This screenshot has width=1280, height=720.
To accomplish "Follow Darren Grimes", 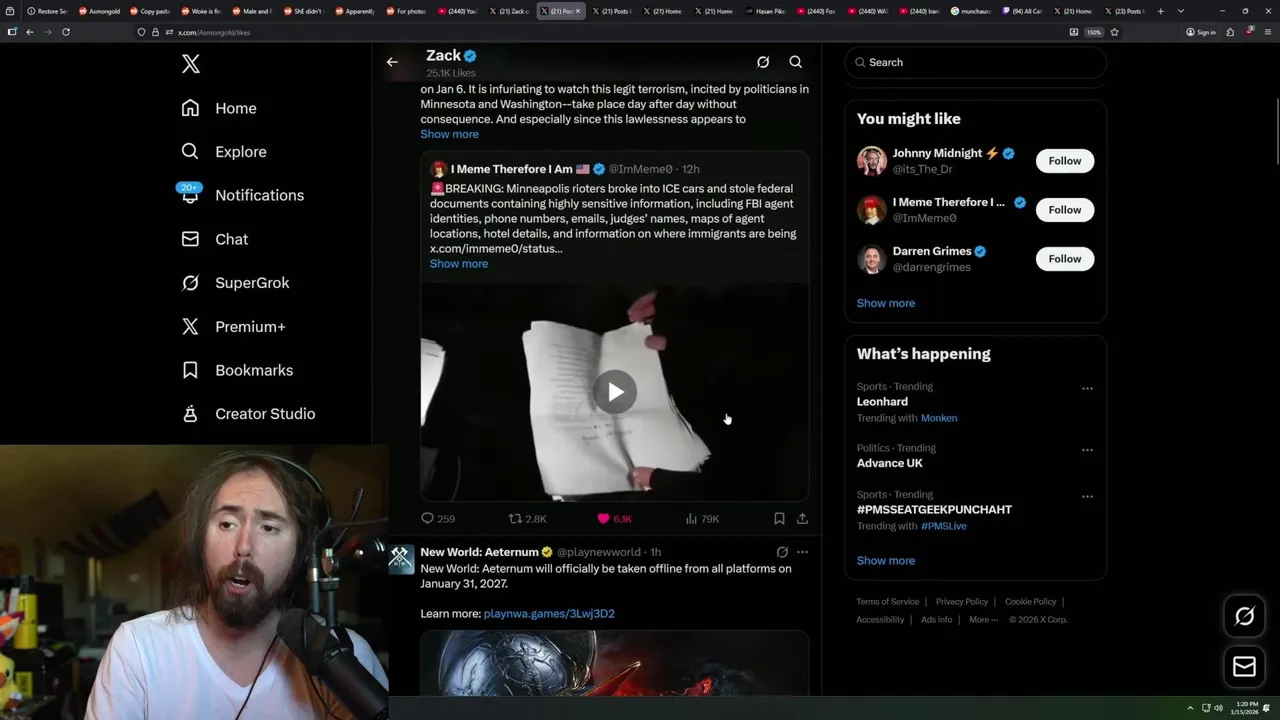I will coord(1064,259).
